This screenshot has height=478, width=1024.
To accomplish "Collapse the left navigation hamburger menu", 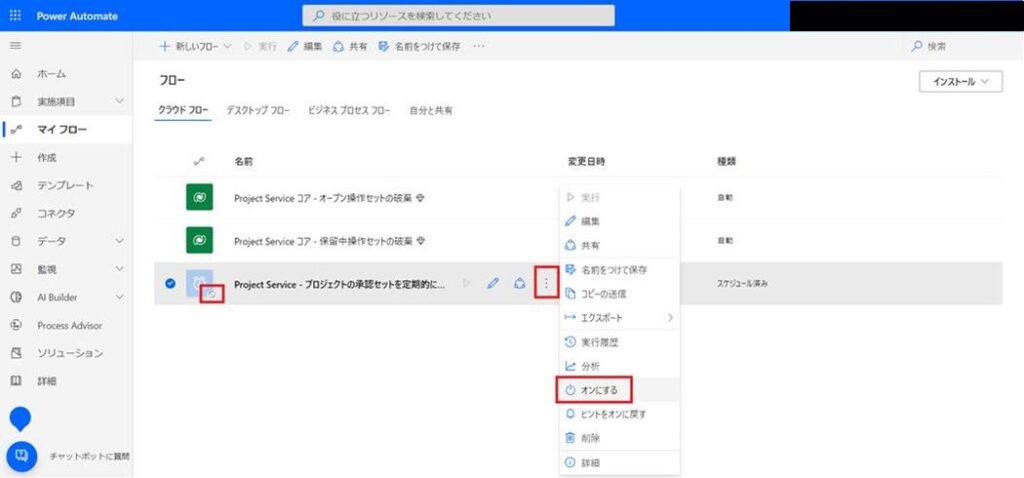I will [x=16, y=46].
